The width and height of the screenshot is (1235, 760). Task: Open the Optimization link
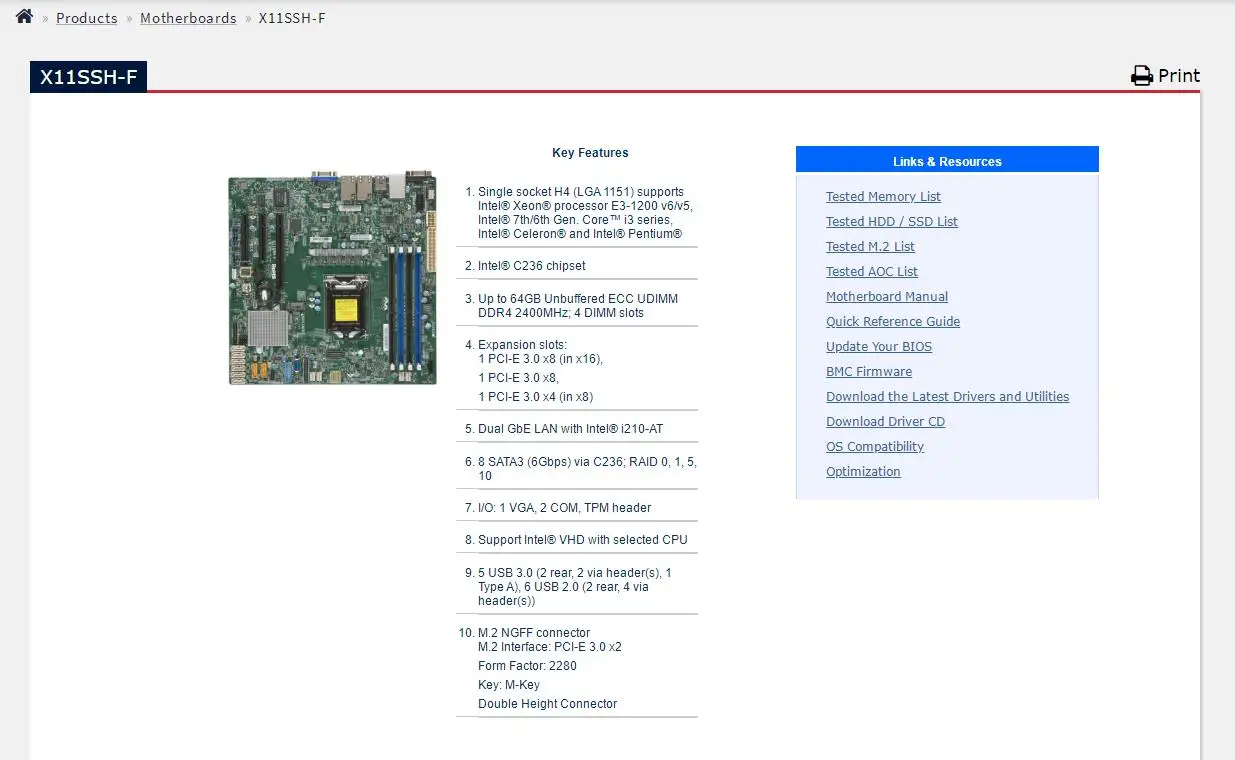pos(863,472)
